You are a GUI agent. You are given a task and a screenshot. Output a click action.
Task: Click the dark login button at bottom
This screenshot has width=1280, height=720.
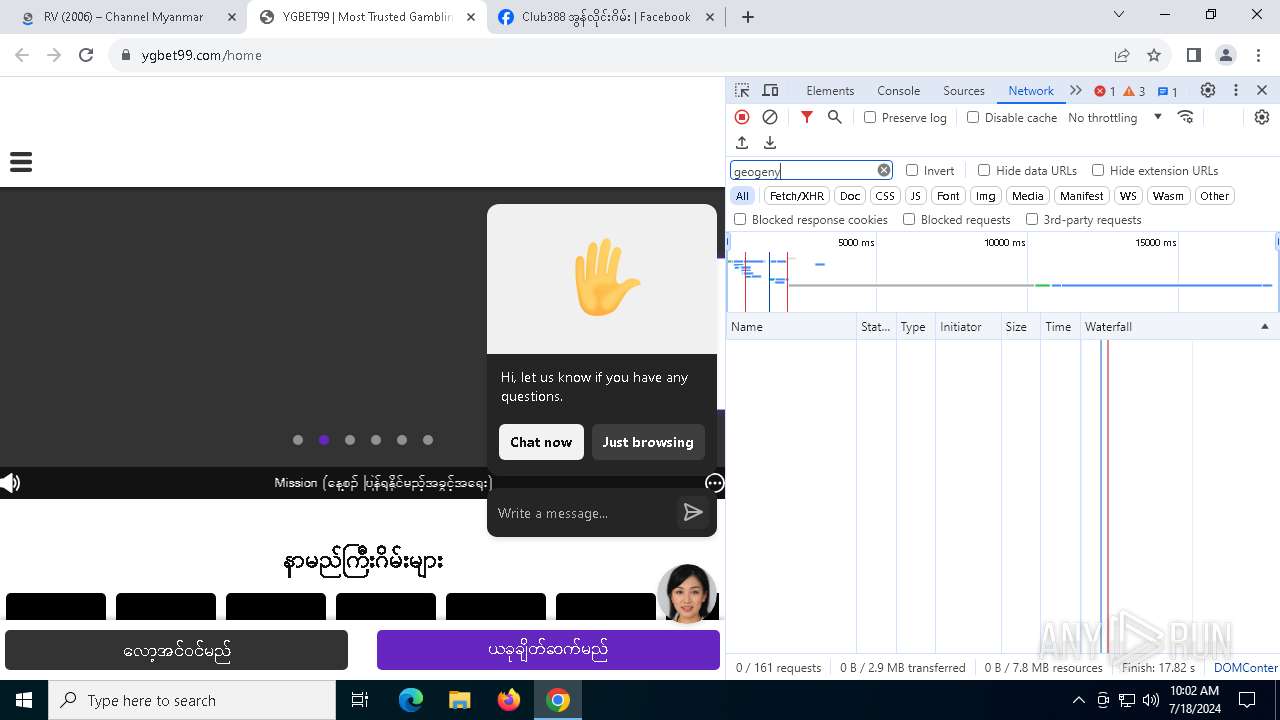tap(177, 650)
